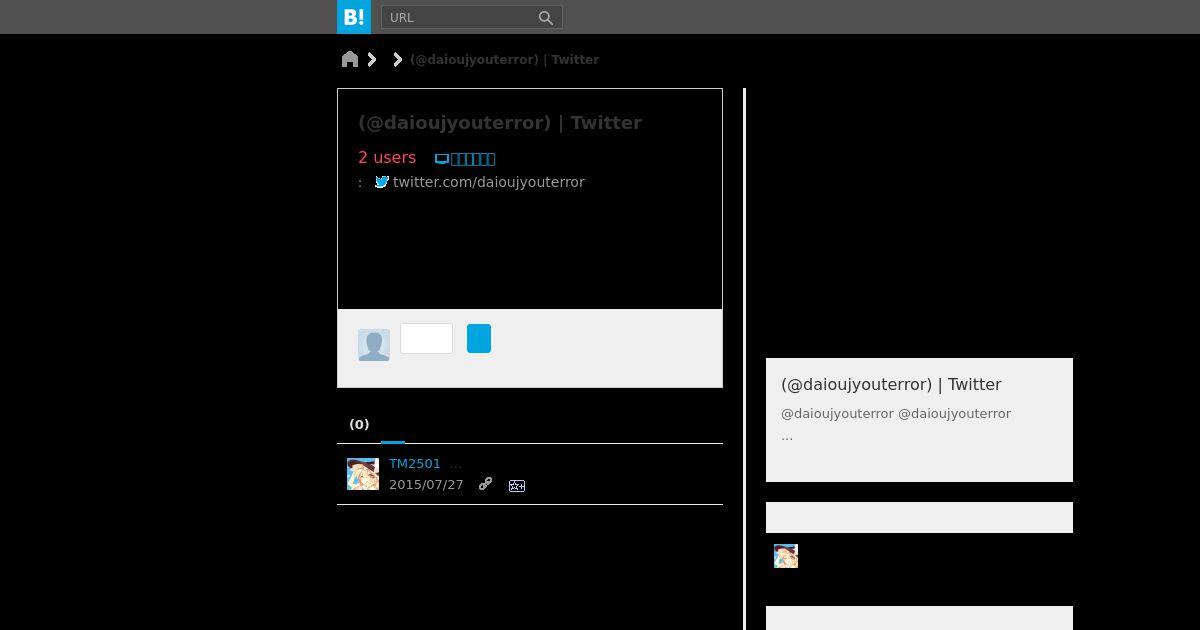Click the sidebar '@daioujyouterror @daioujyouterror' description
Viewport: 1200px width, 630px height.
click(896, 413)
